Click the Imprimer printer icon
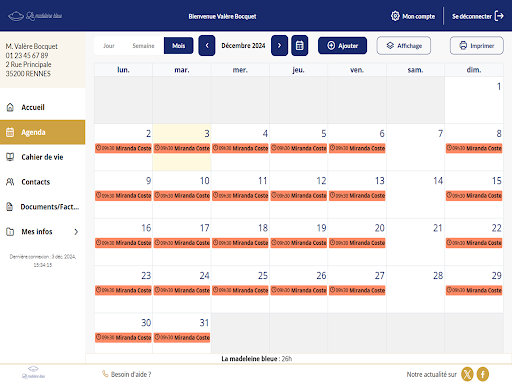This screenshot has width=512, height=384. (463, 45)
